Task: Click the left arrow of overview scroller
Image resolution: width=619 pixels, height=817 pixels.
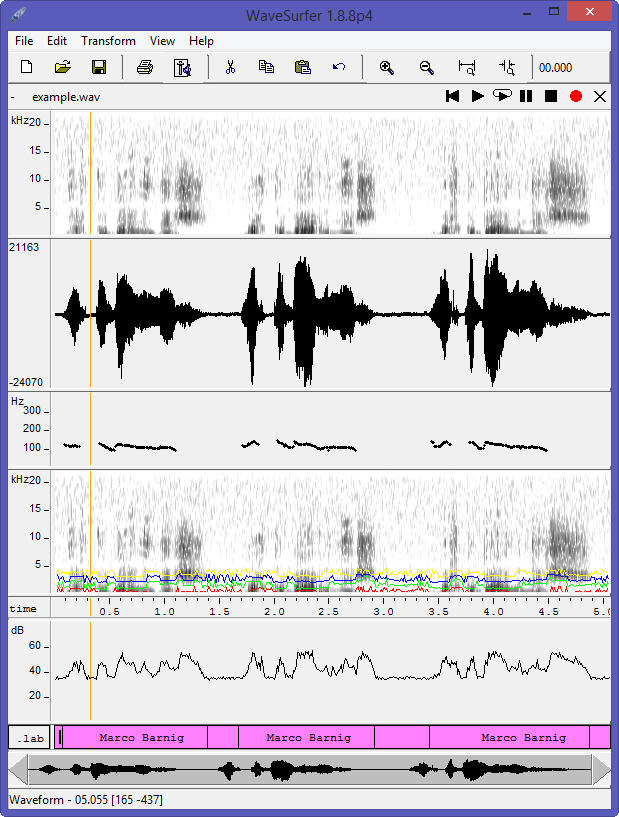Action: click(18, 770)
